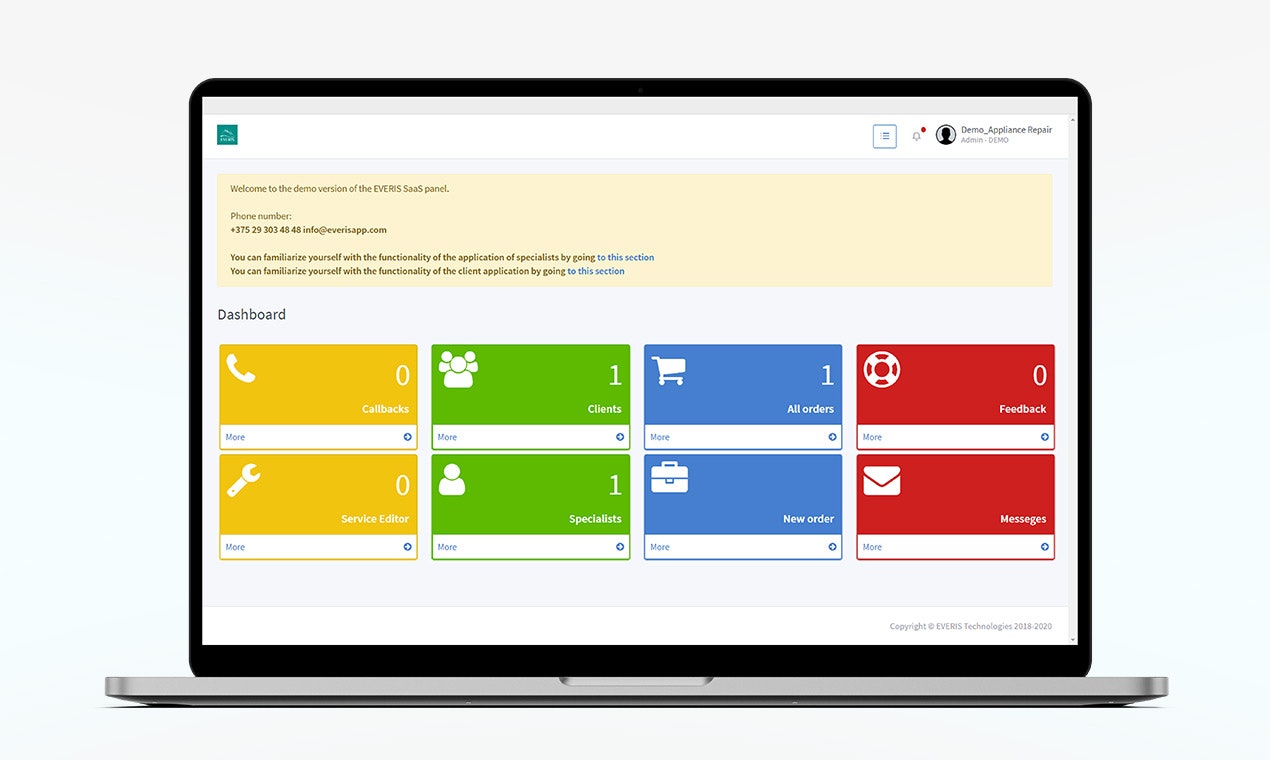Click the arrow icon in Messeges footer
Image resolution: width=1270 pixels, height=760 pixels.
coord(1045,547)
